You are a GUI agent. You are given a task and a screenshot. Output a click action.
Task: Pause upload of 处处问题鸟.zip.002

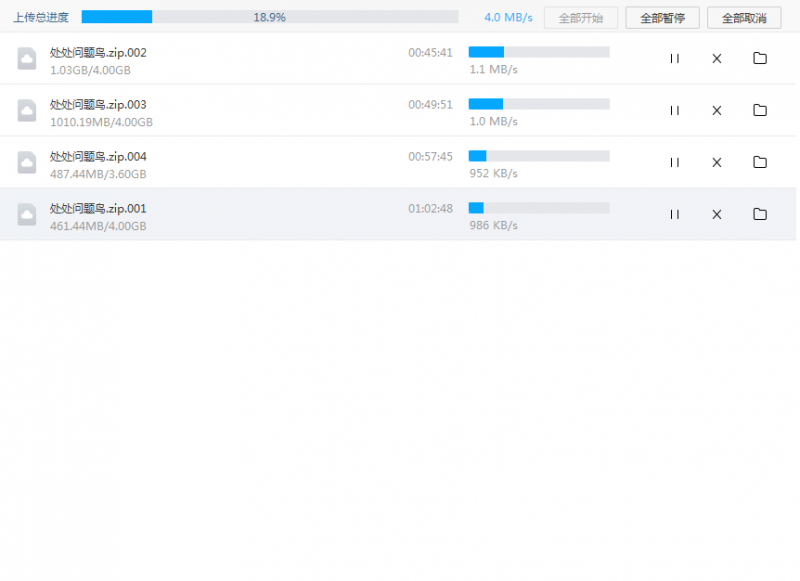click(674, 59)
